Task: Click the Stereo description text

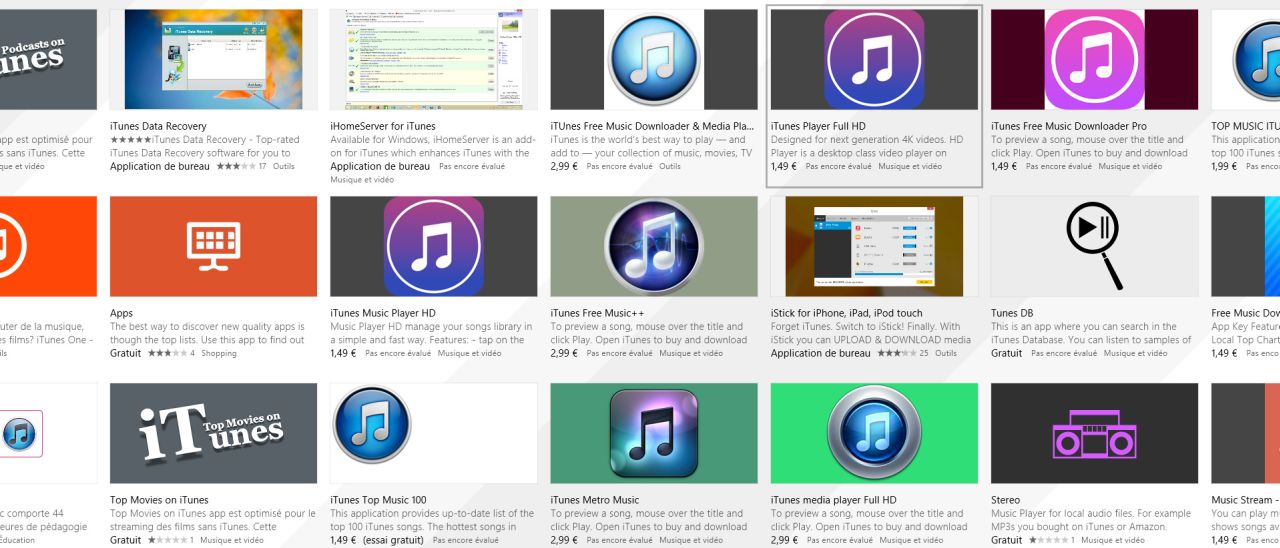Action: tap(1091, 520)
